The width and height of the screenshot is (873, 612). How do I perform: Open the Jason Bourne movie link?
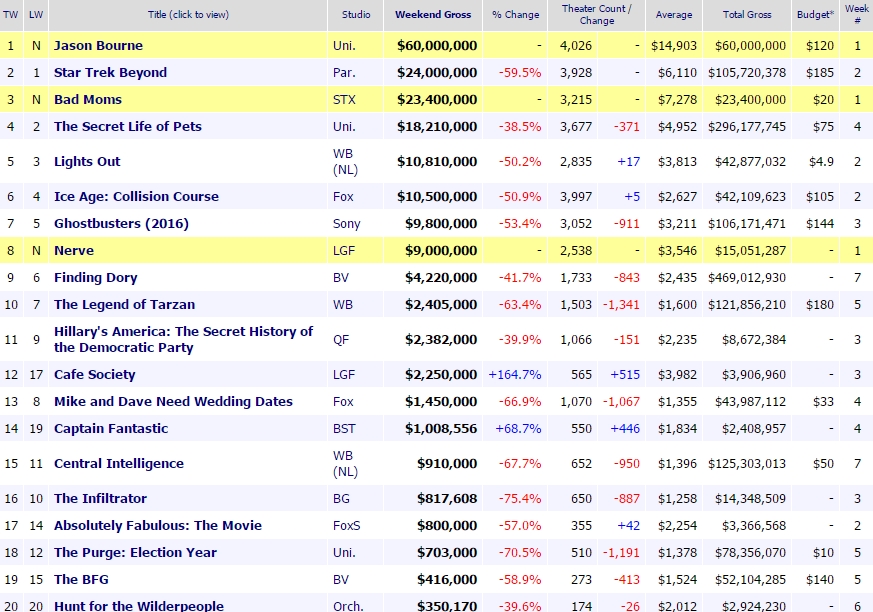point(99,46)
